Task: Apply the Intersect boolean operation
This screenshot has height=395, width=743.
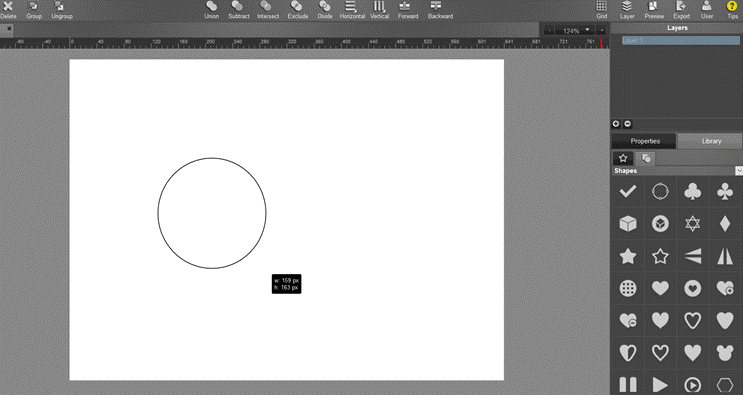Action: point(268,10)
